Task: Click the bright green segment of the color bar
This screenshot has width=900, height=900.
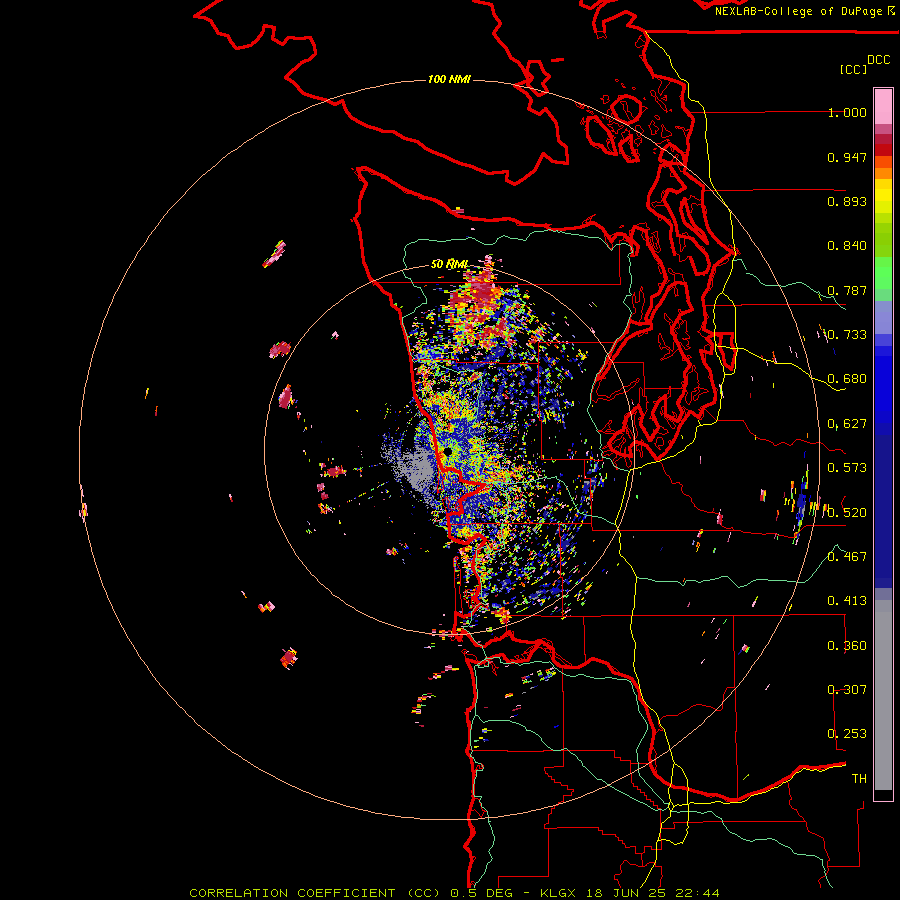Action: (883, 273)
